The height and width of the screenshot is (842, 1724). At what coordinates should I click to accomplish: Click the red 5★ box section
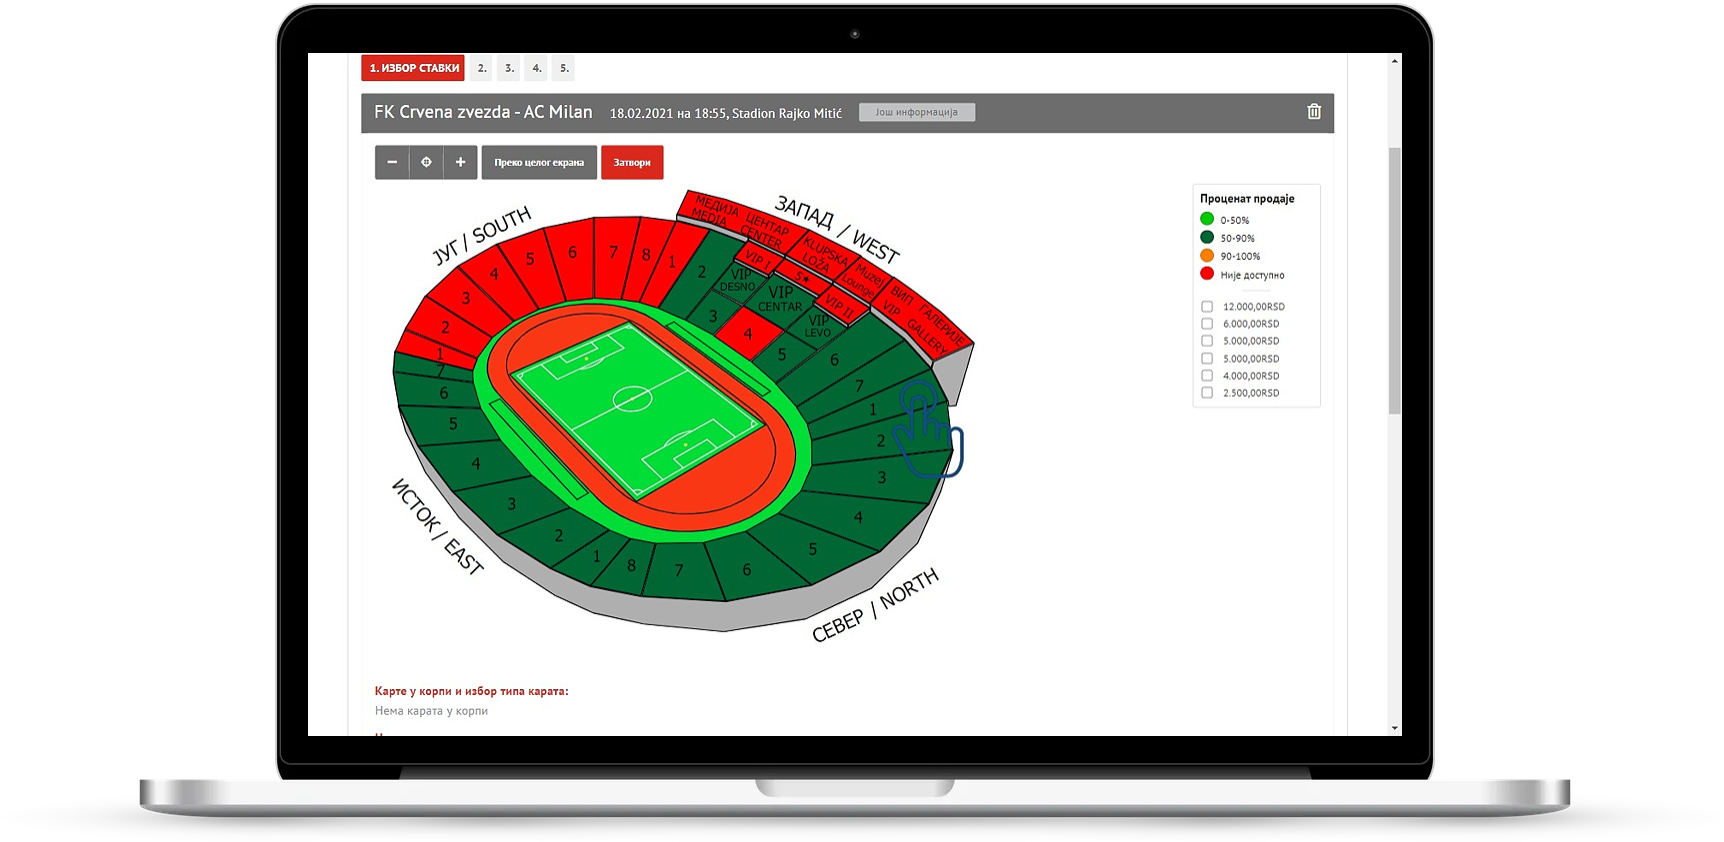tap(803, 277)
